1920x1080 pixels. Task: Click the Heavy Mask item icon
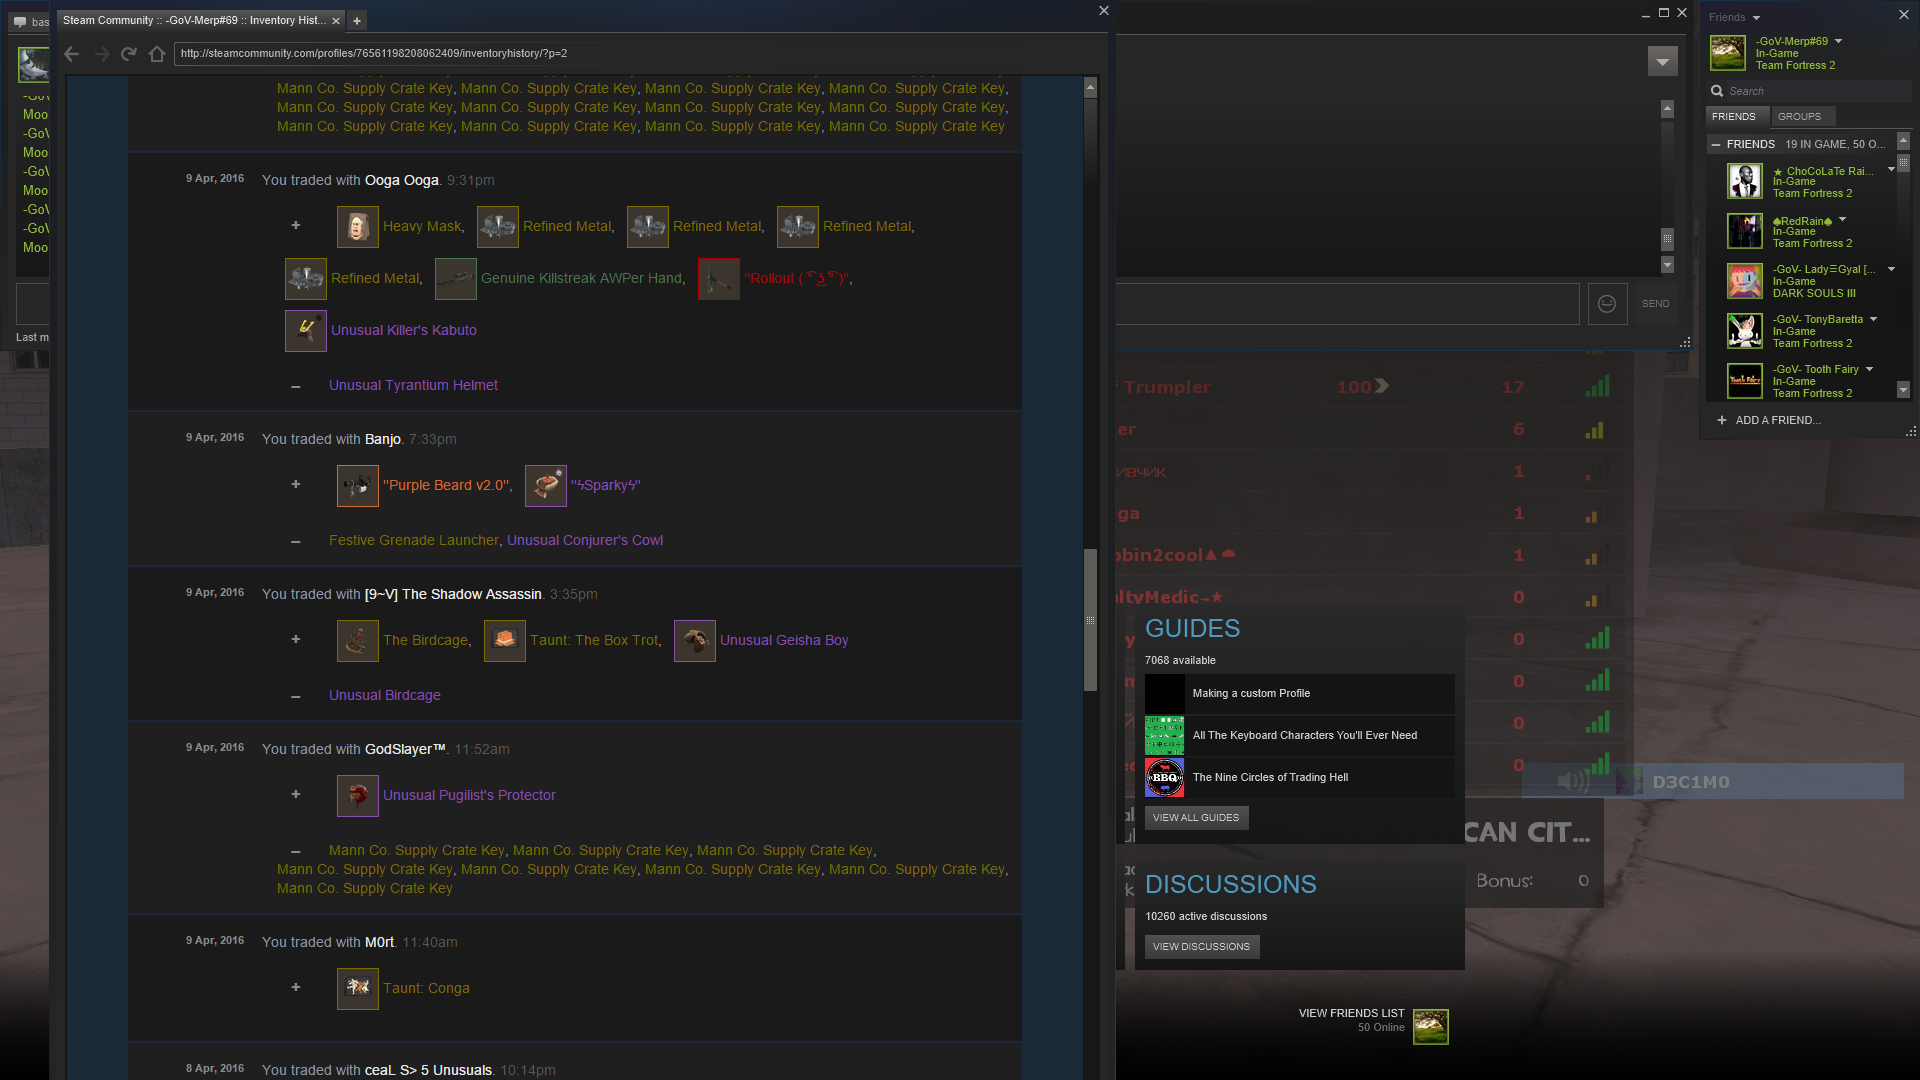point(357,227)
